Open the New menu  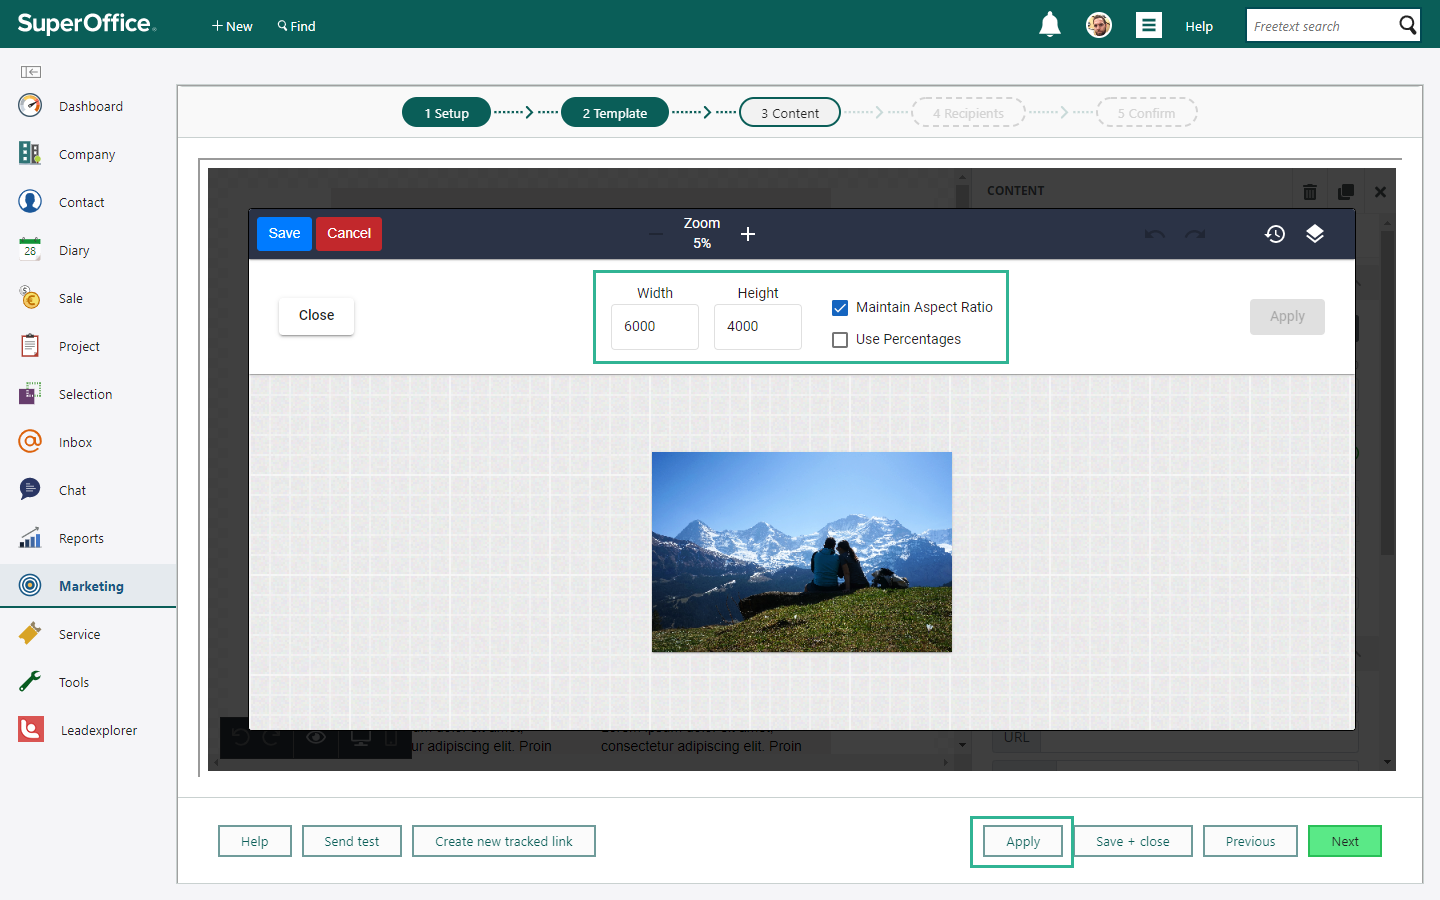(232, 26)
